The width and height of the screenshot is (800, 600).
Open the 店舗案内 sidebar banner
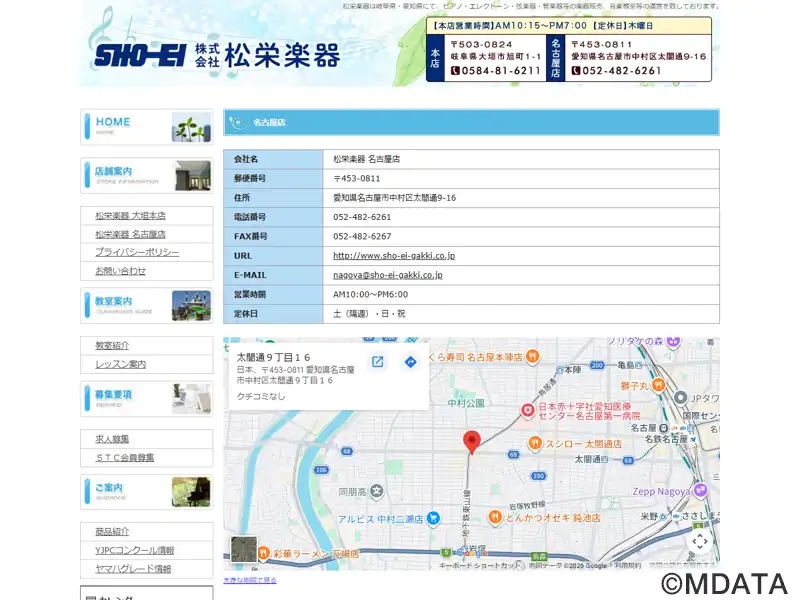tap(146, 176)
